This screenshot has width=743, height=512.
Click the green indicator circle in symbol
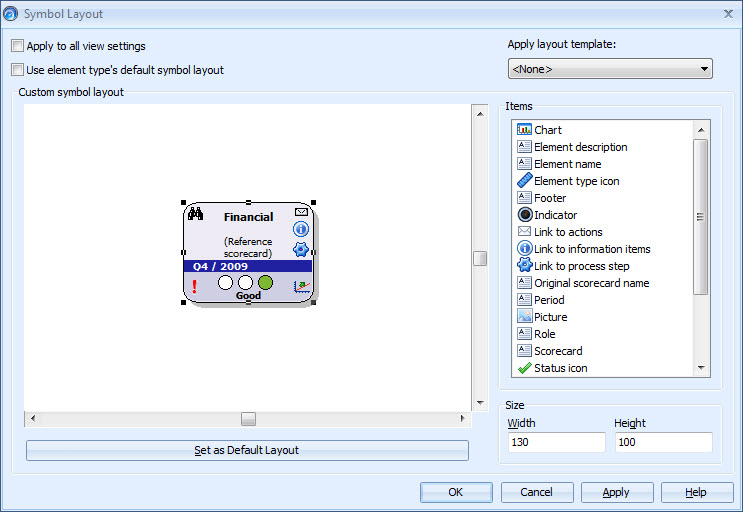click(x=265, y=283)
